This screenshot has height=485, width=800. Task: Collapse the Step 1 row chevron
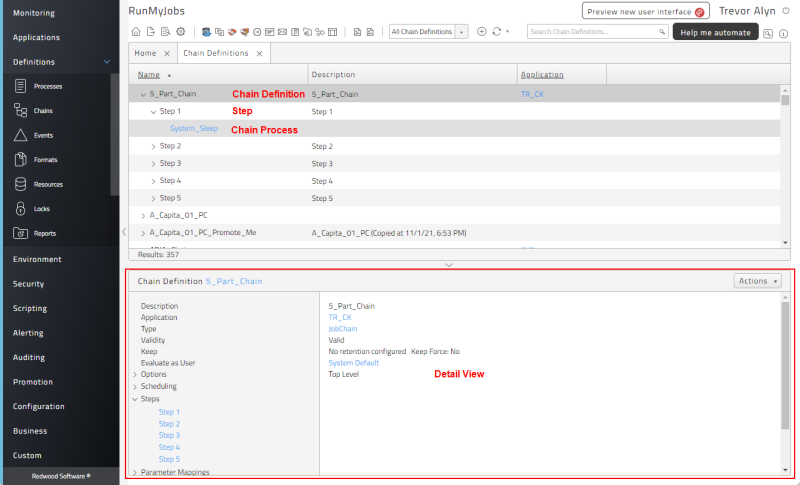153,112
